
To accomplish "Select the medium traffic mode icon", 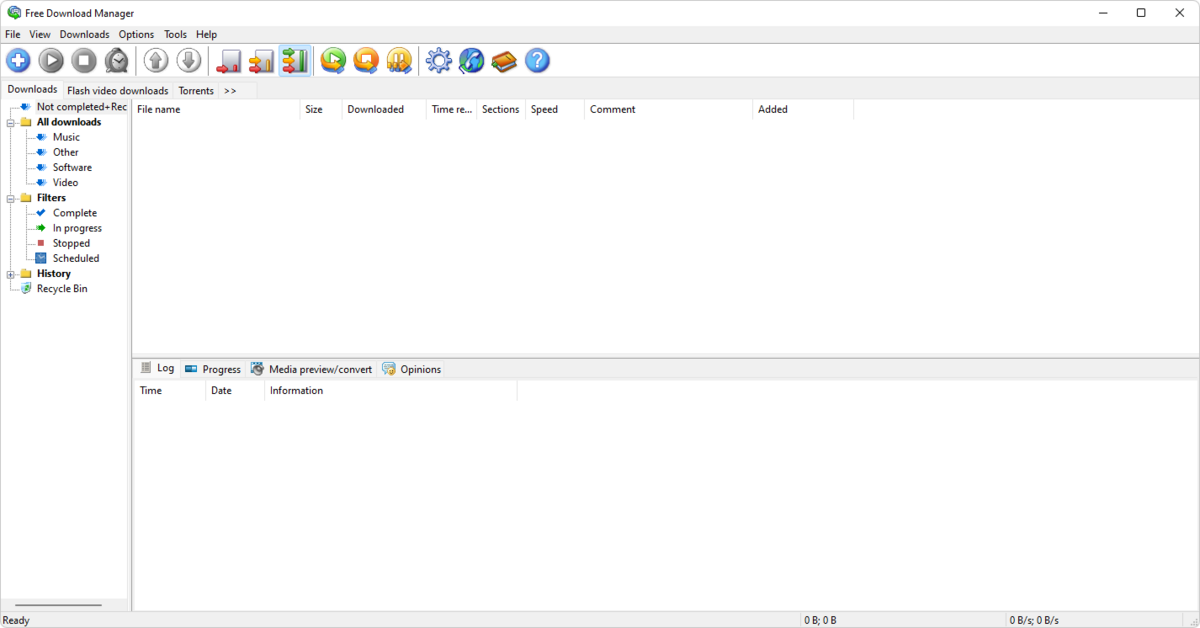I will (x=261, y=61).
